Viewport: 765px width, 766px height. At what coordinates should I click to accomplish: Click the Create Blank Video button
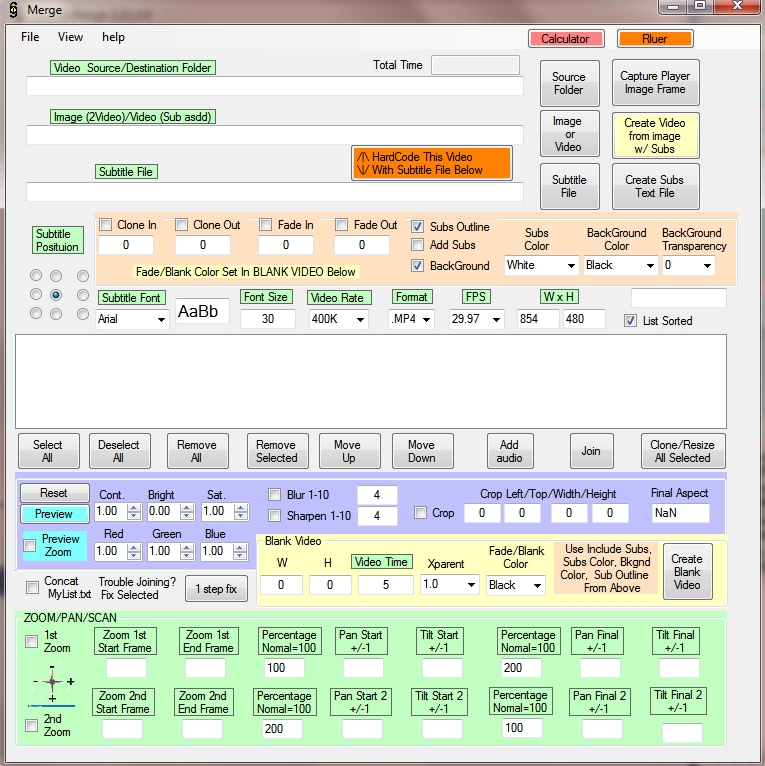tap(687, 572)
